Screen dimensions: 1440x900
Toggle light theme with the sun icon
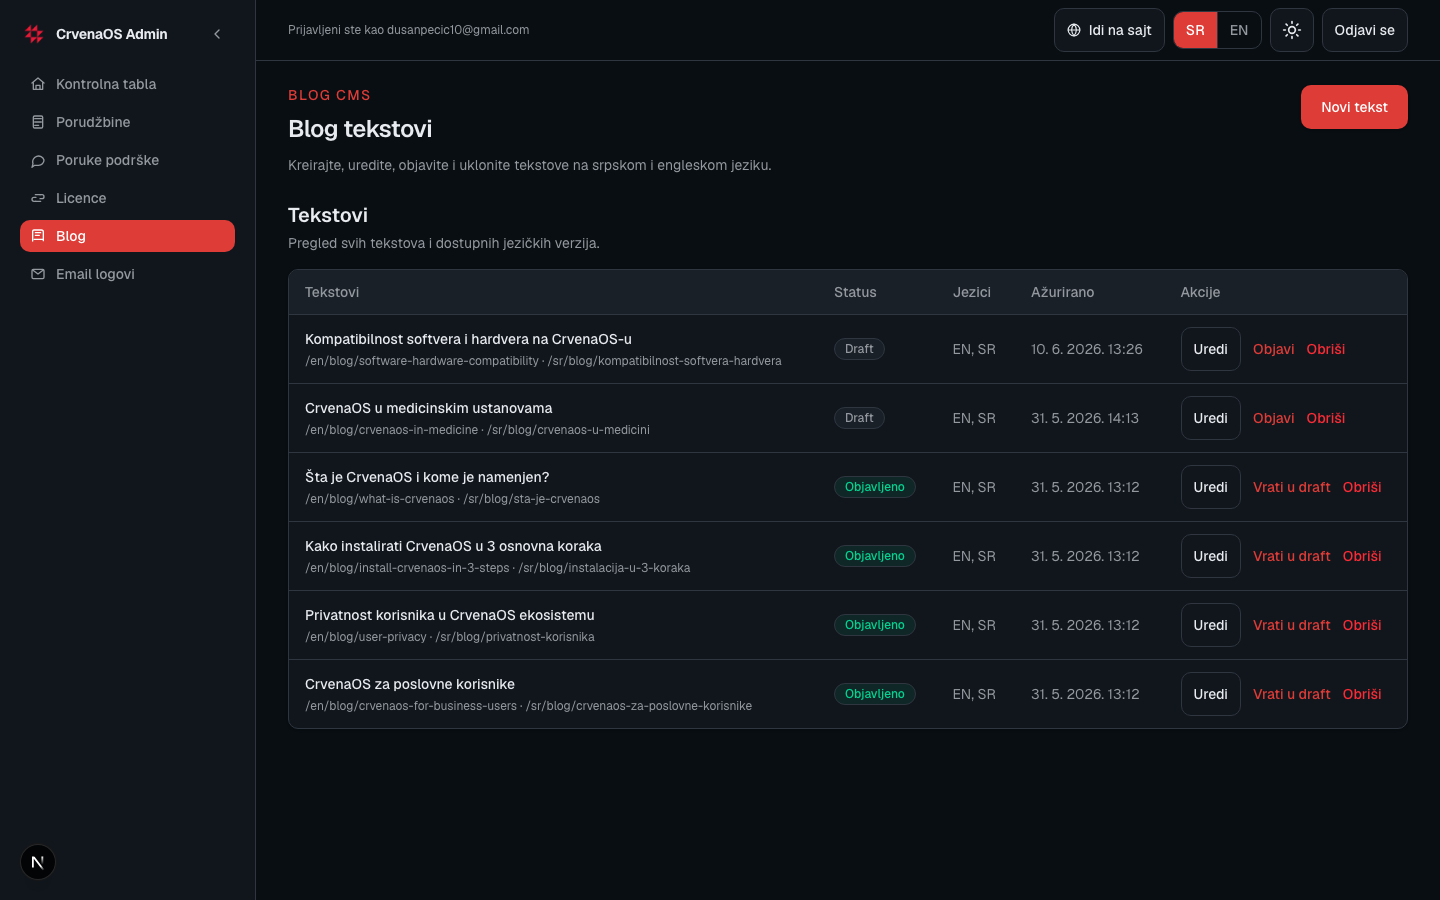1292,30
